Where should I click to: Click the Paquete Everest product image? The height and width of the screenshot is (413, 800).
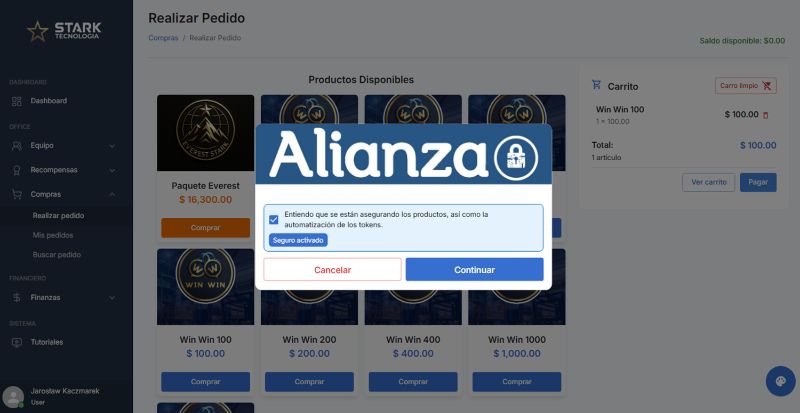[x=206, y=133]
